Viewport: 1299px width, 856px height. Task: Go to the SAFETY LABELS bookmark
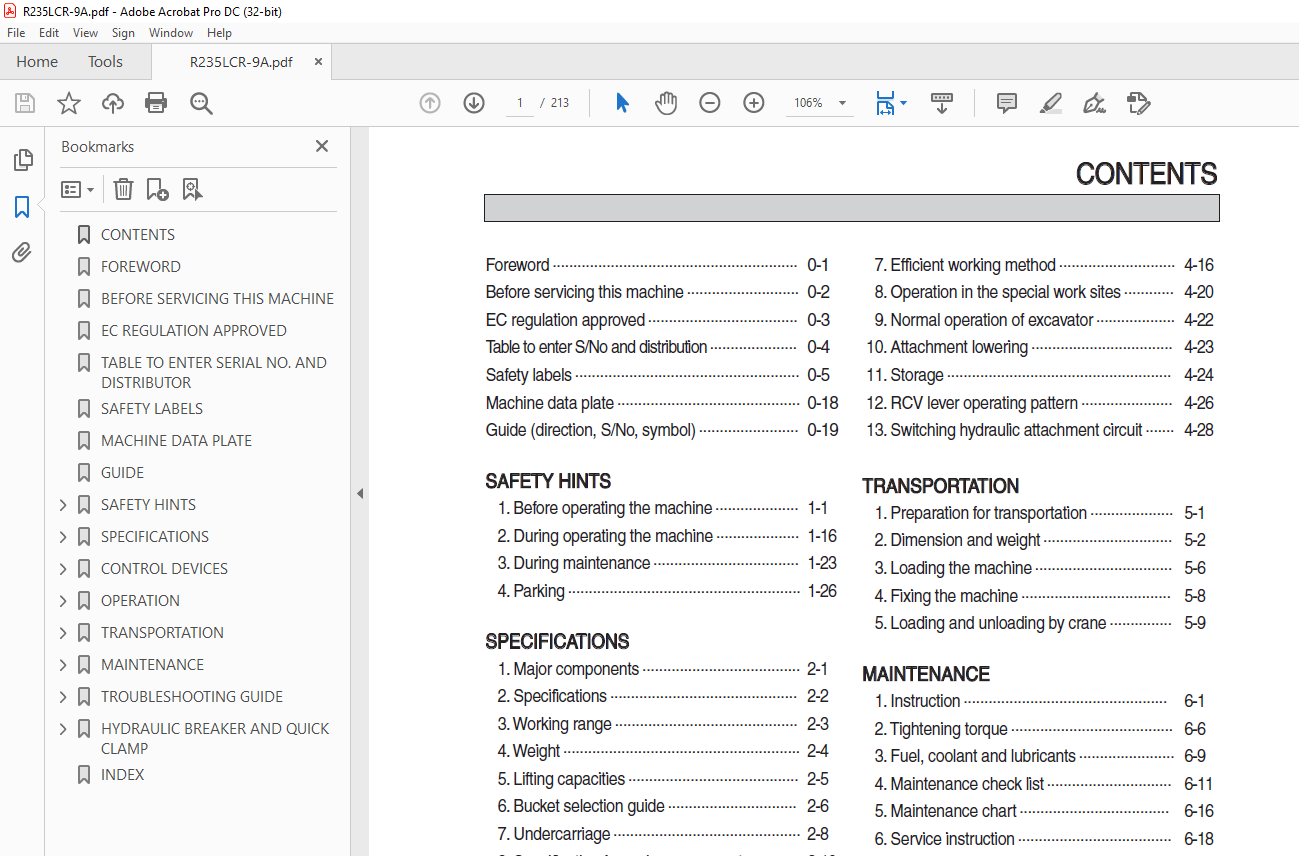coord(152,409)
